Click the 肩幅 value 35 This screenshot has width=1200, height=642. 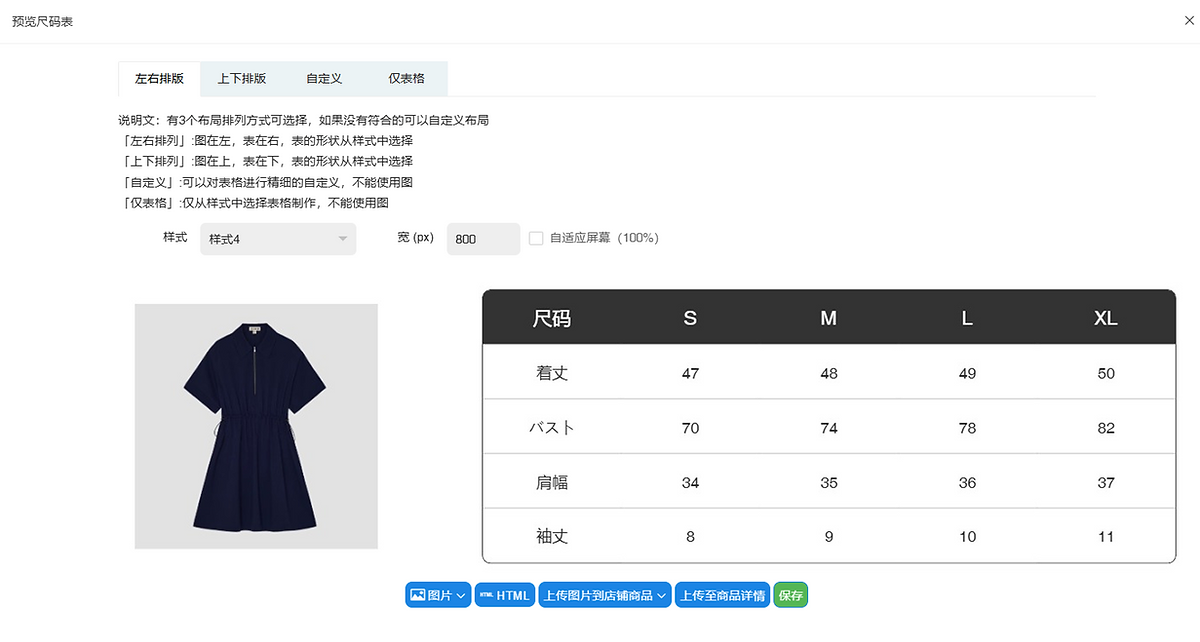828,482
